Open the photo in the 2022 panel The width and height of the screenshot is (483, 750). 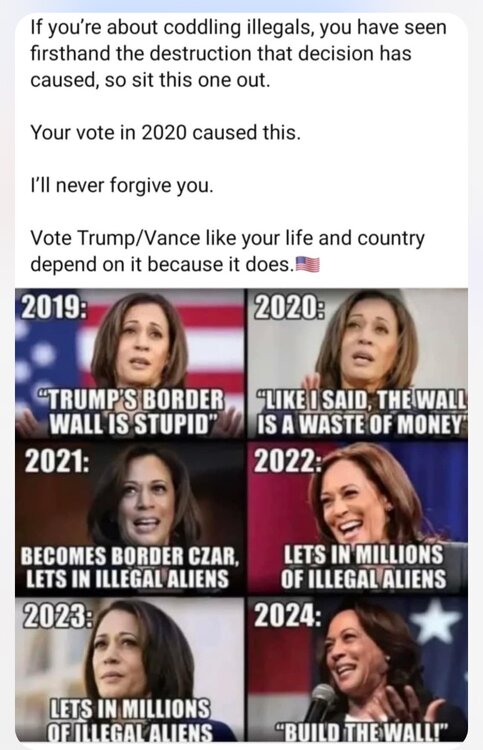click(x=358, y=518)
